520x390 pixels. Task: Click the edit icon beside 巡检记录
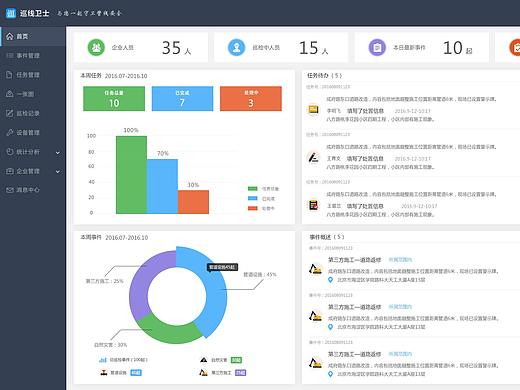coord(10,113)
